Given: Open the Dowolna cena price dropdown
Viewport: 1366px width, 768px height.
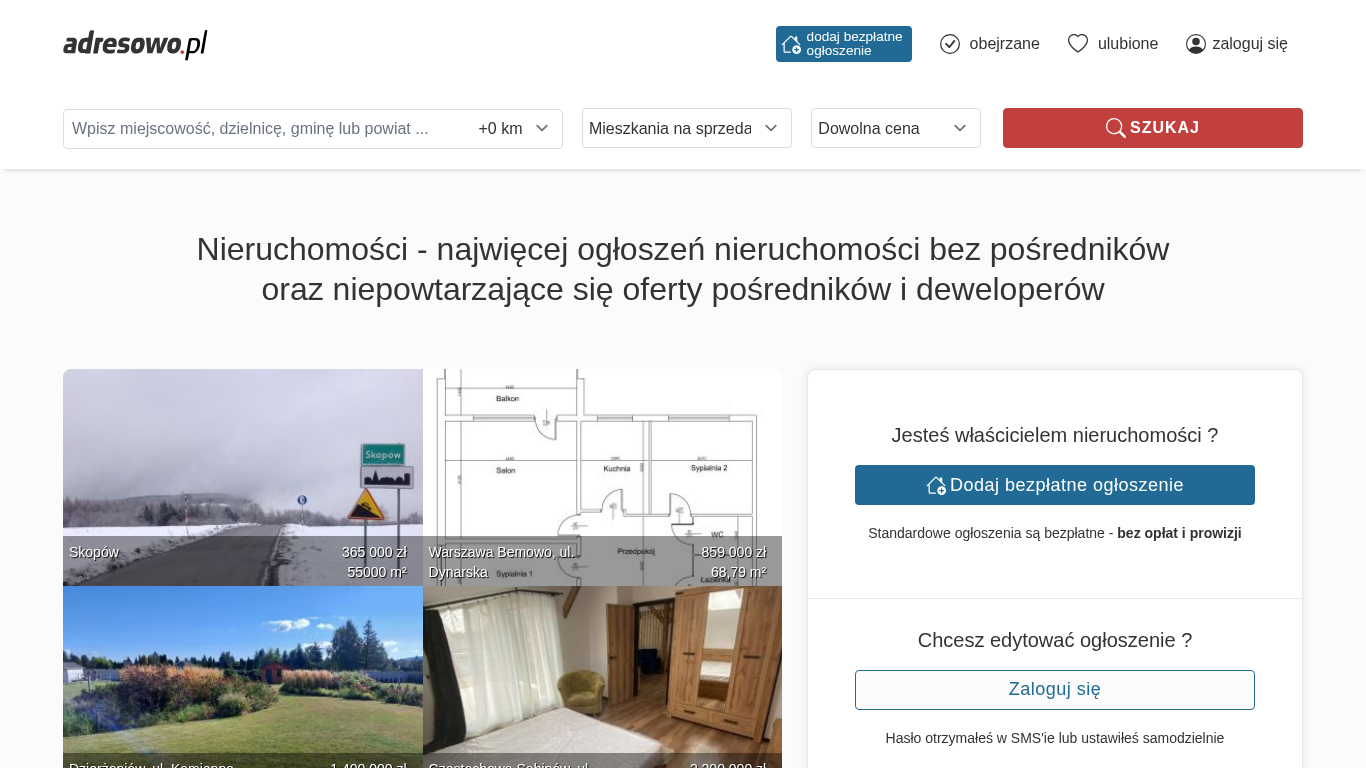Looking at the screenshot, I should (895, 128).
